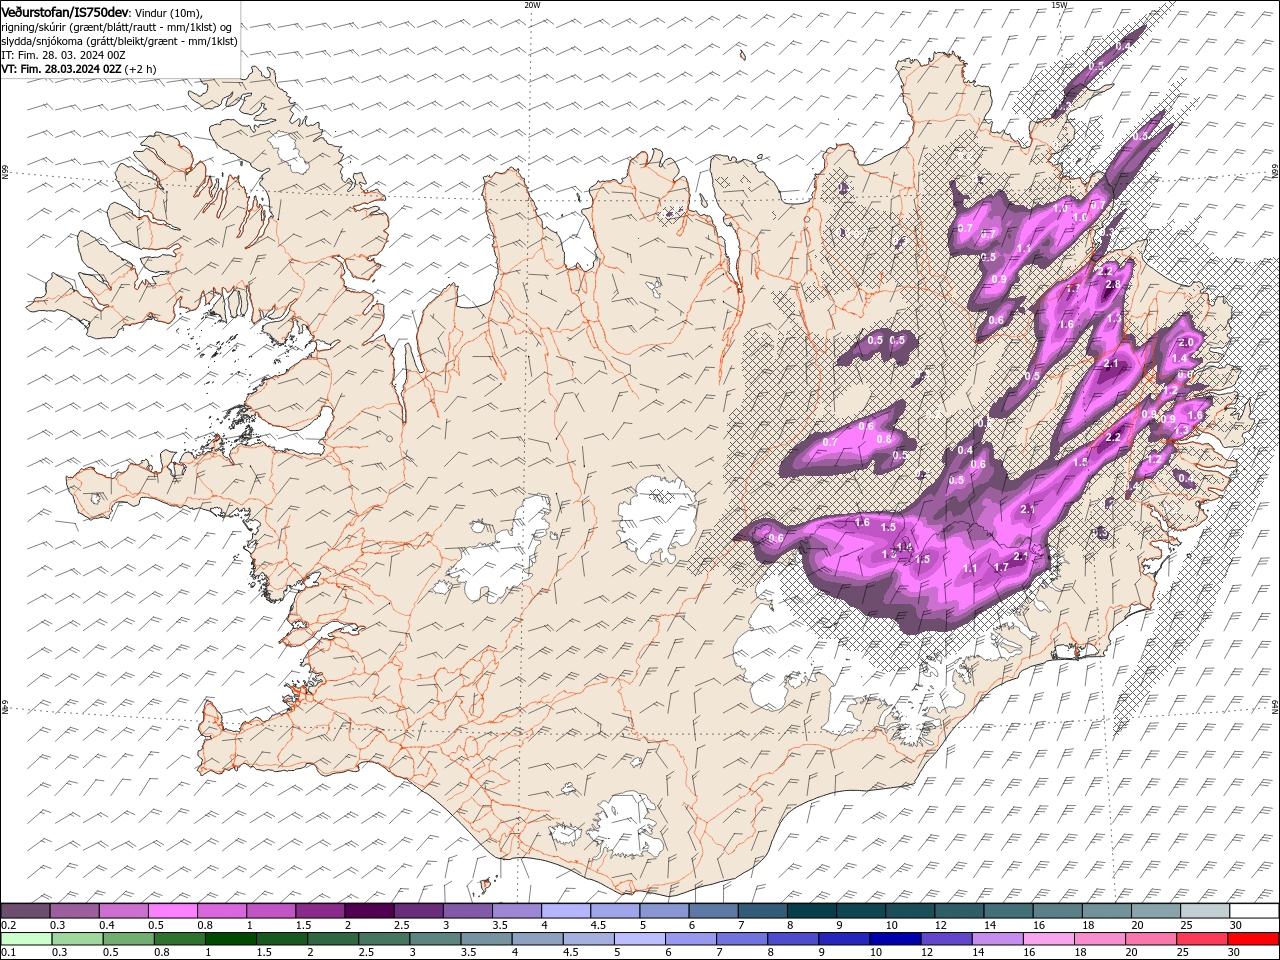Pick the grey-teal swatch between upper 16 and 18
This screenshot has width=1280, height=960.
pyautogui.click(x=1057, y=911)
